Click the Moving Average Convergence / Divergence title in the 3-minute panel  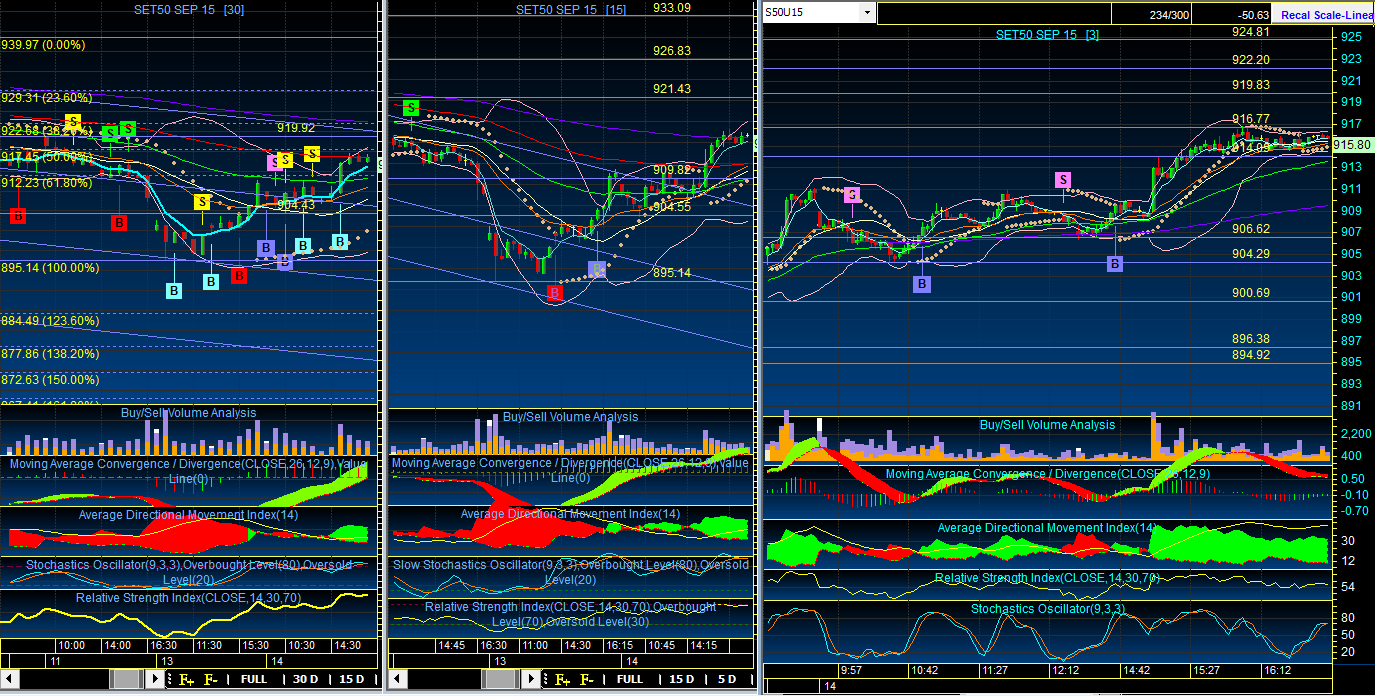(x=1048, y=474)
